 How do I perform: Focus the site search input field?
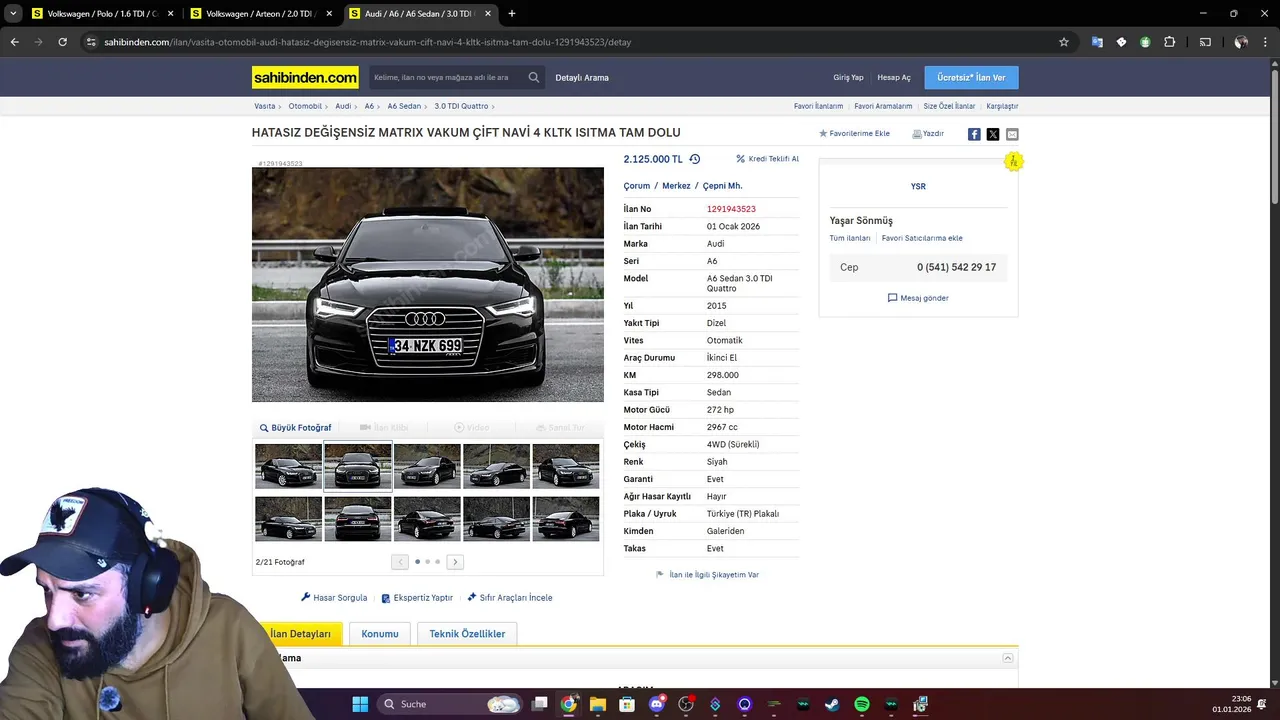coord(445,77)
